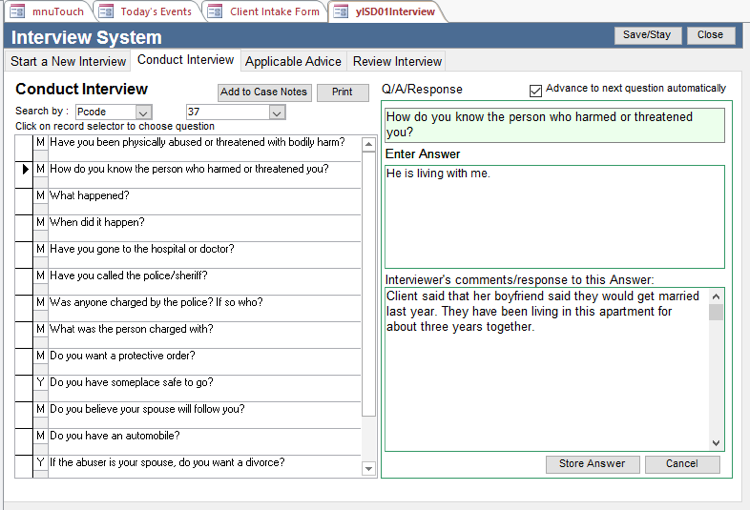Viewport: 750px width, 510px height.
Task: Click Cancel below the comments box
Action: click(x=682, y=464)
